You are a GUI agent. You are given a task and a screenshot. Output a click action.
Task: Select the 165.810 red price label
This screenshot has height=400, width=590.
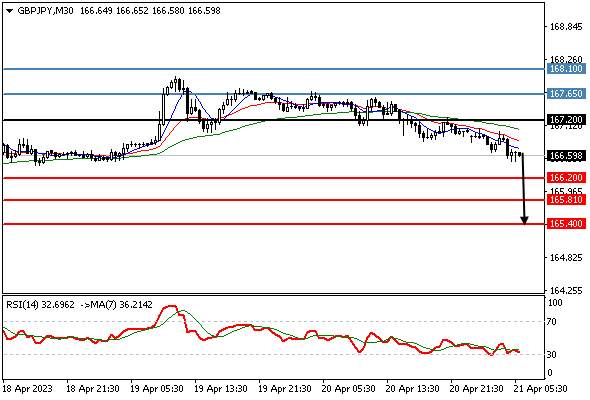tap(566, 200)
